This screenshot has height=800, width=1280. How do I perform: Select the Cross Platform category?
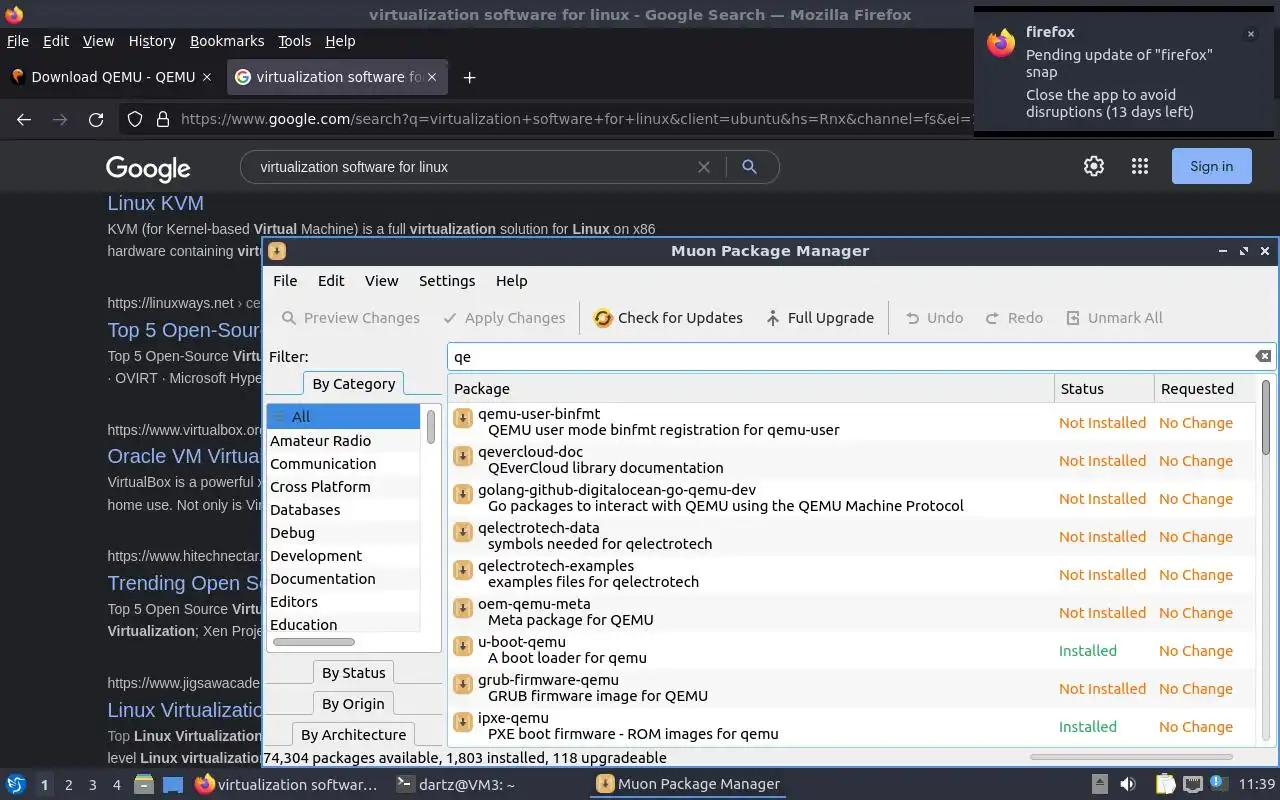click(343, 487)
